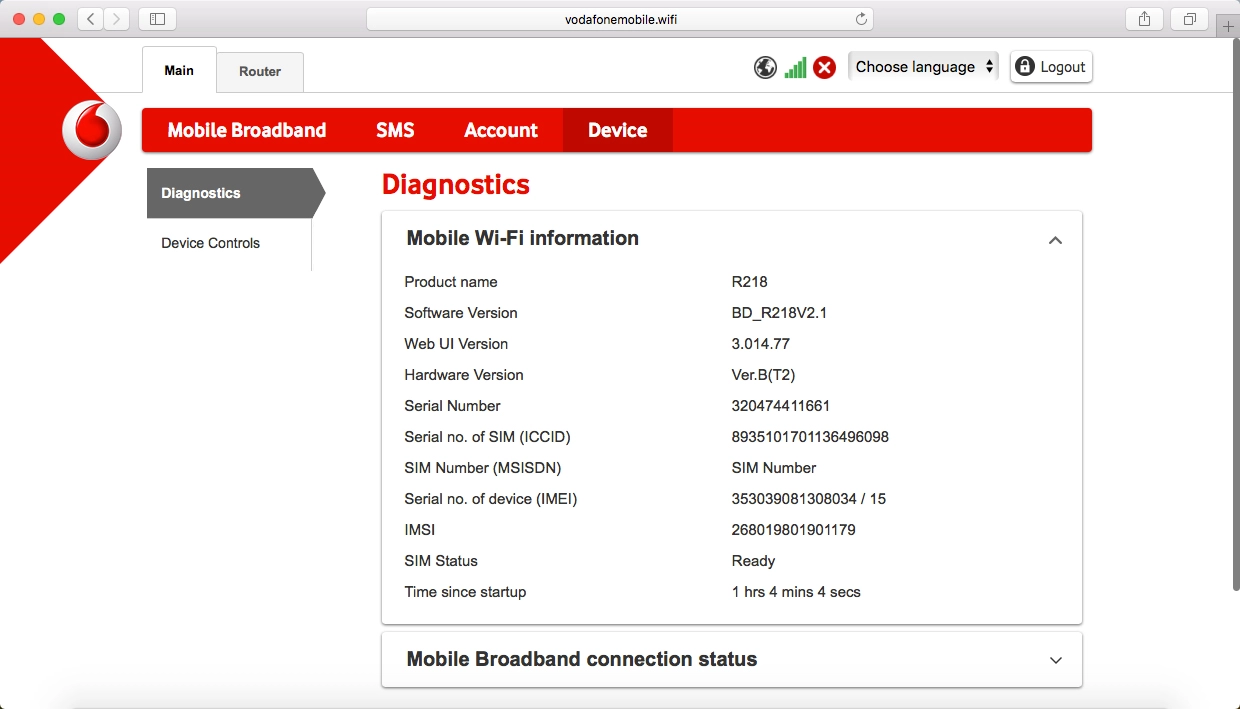Expand the Mobile Broadband connection status panel
The height and width of the screenshot is (709, 1240).
1055,660
